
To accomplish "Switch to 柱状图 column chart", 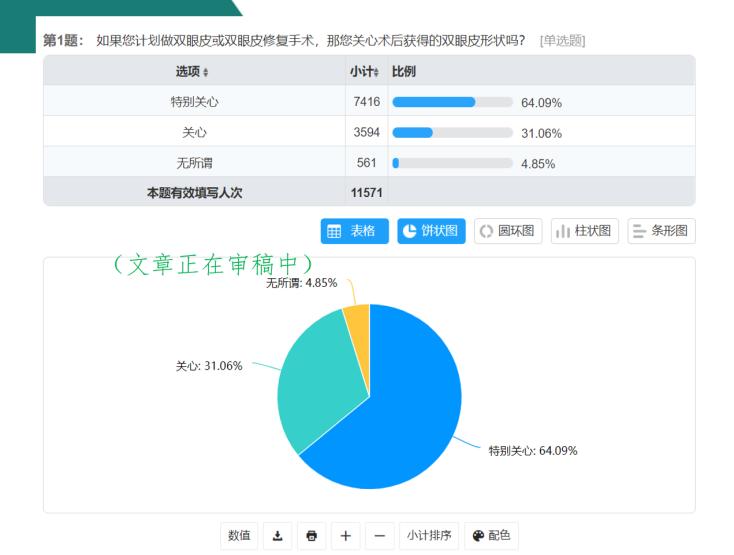I will pyautogui.click(x=585, y=231).
